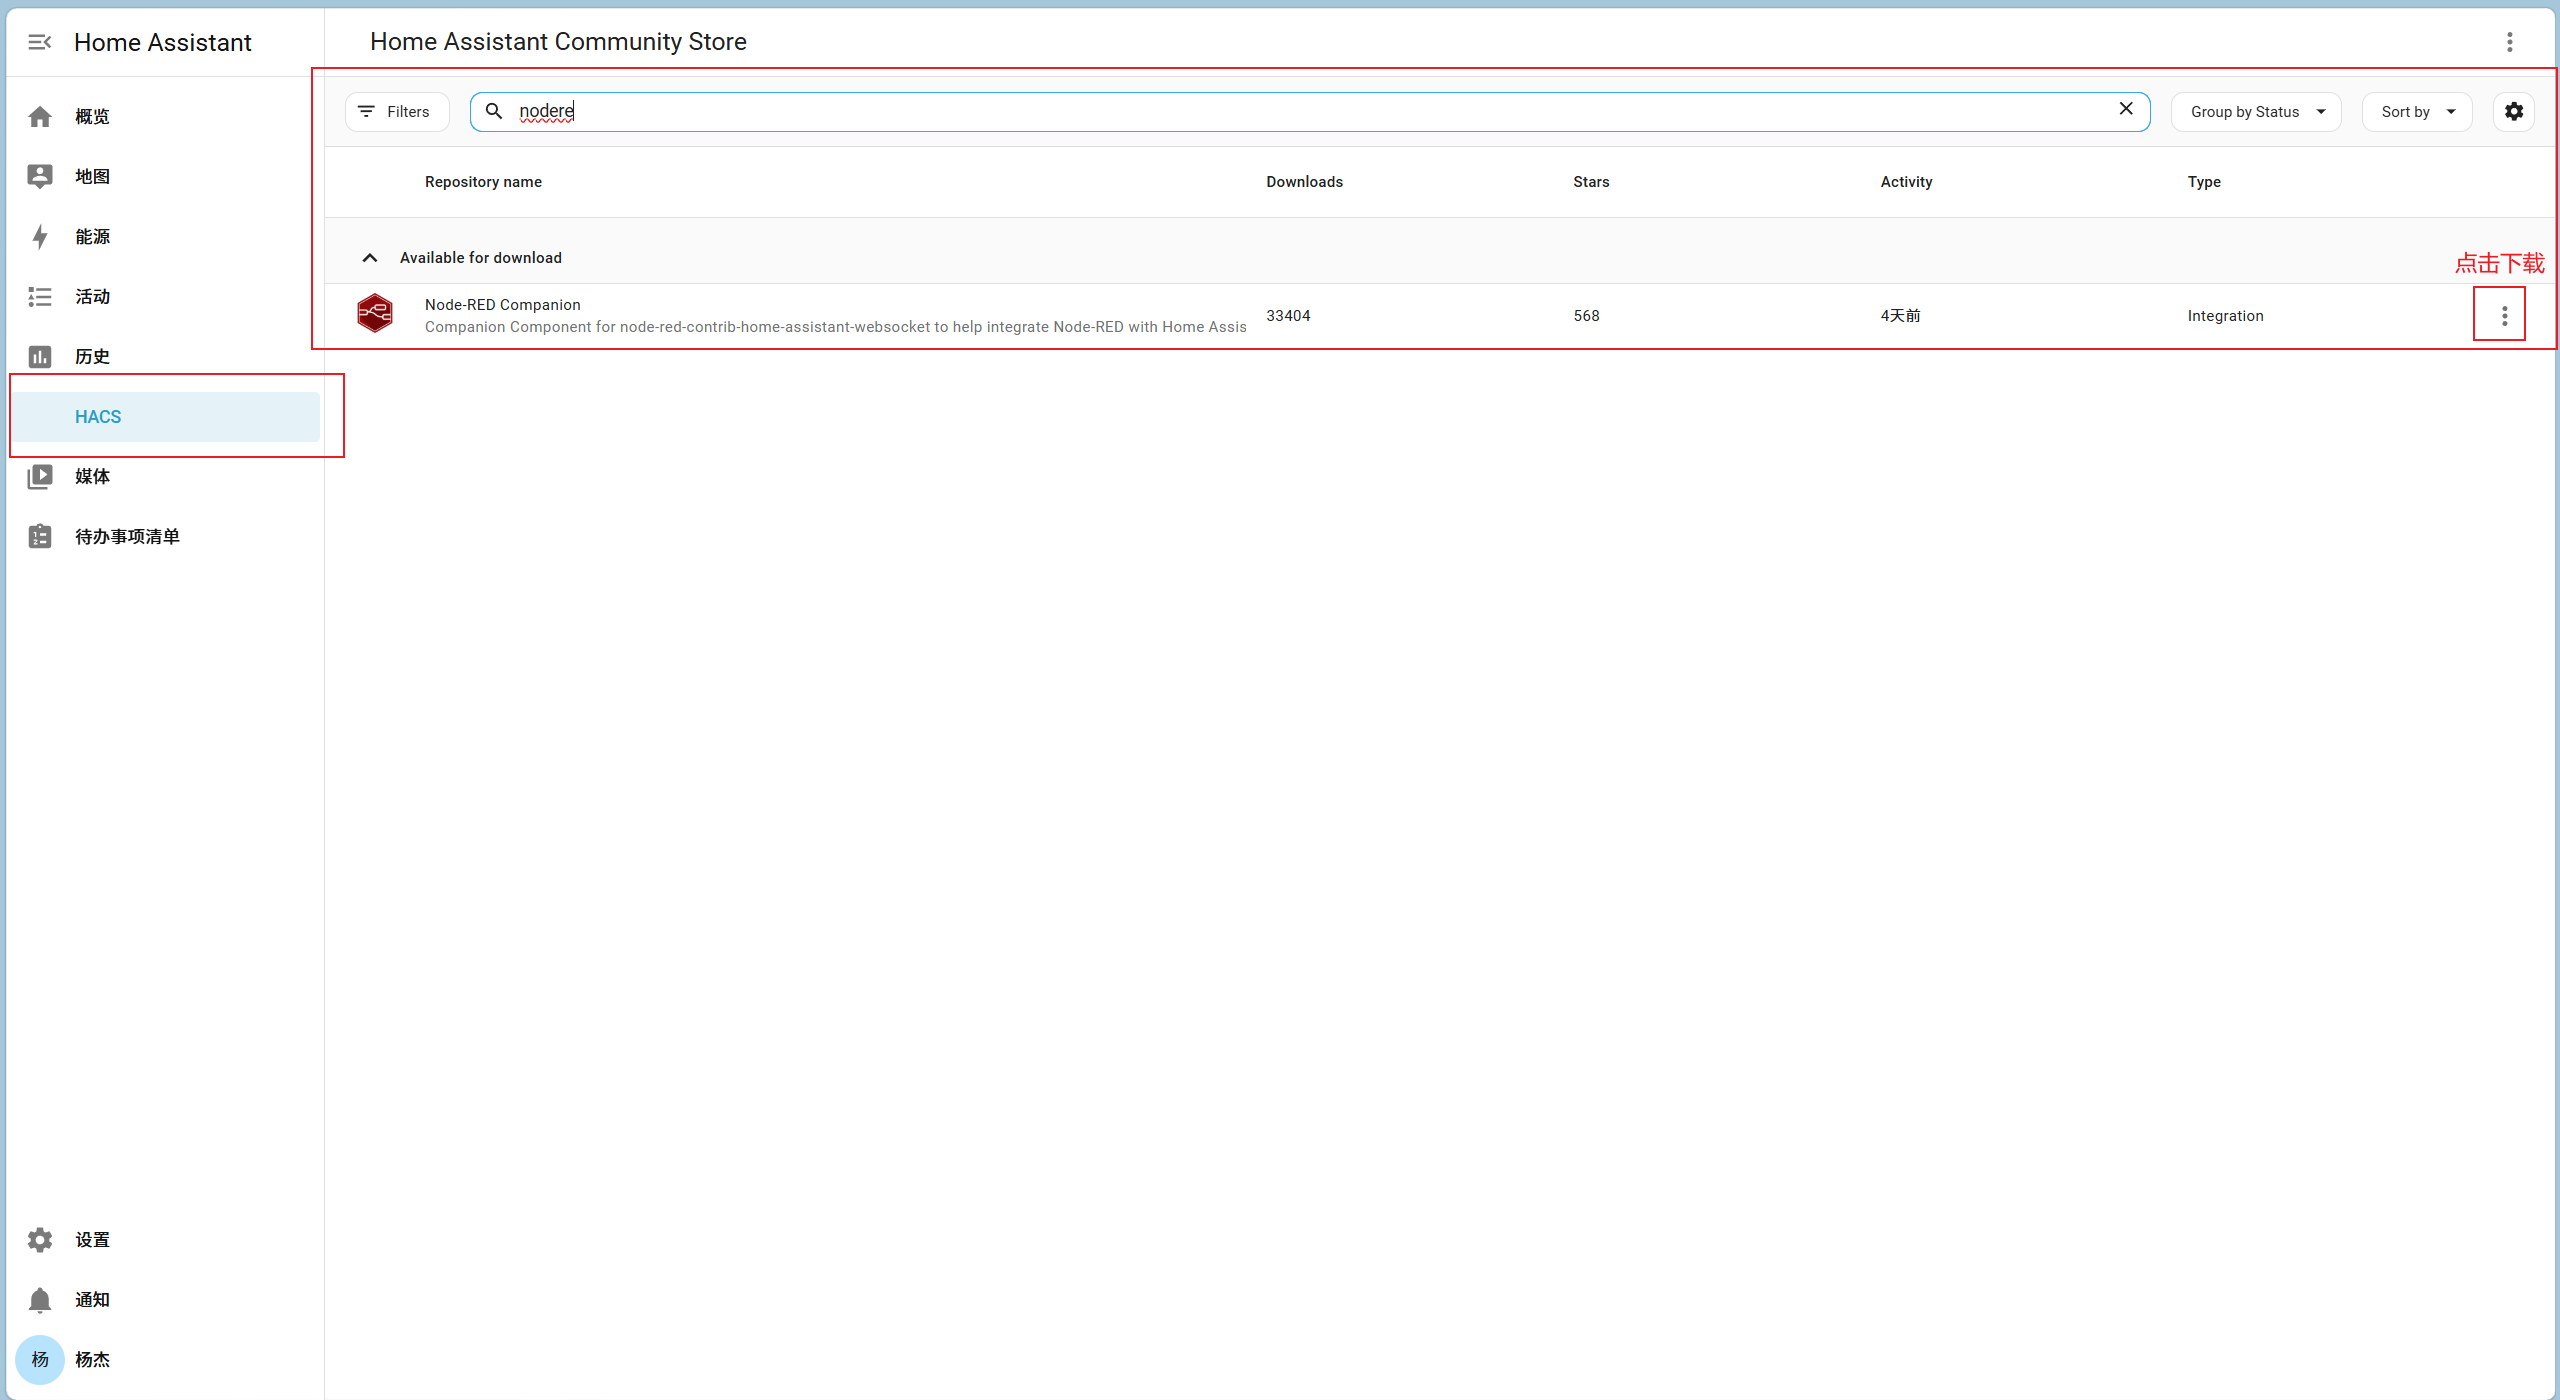The image size is (2560, 1400).
Task: Go to 能源 energy dashboard
Action: [x=92, y=237]
